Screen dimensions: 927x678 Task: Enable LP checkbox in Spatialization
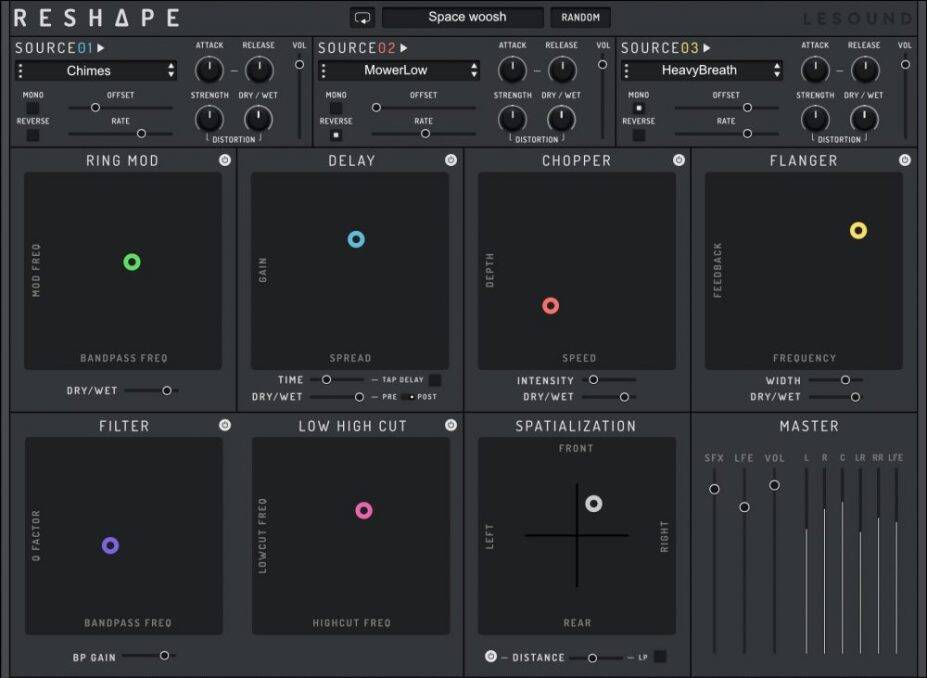[x=660, y=656]
